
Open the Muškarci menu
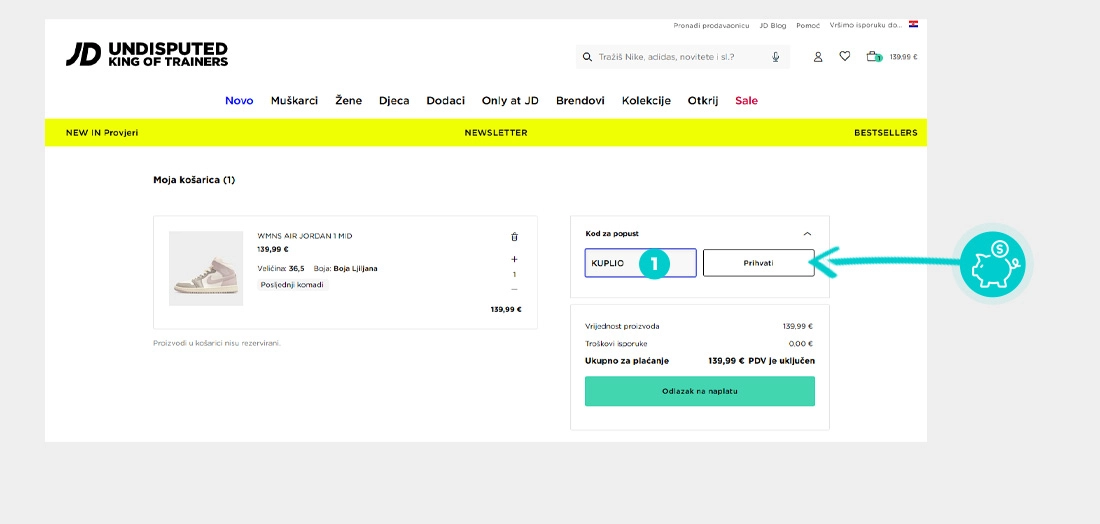point(295,100)
